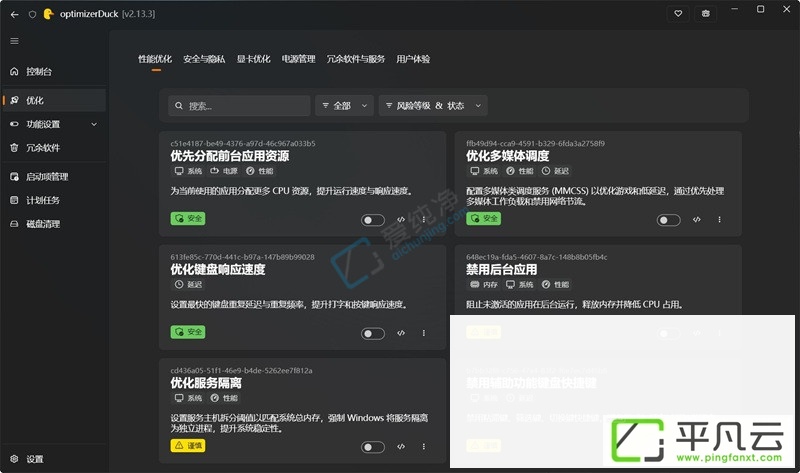Click 性能 tag on 优化服务隔离
This screenshot has width=800, height=473.
coord(224,398)
